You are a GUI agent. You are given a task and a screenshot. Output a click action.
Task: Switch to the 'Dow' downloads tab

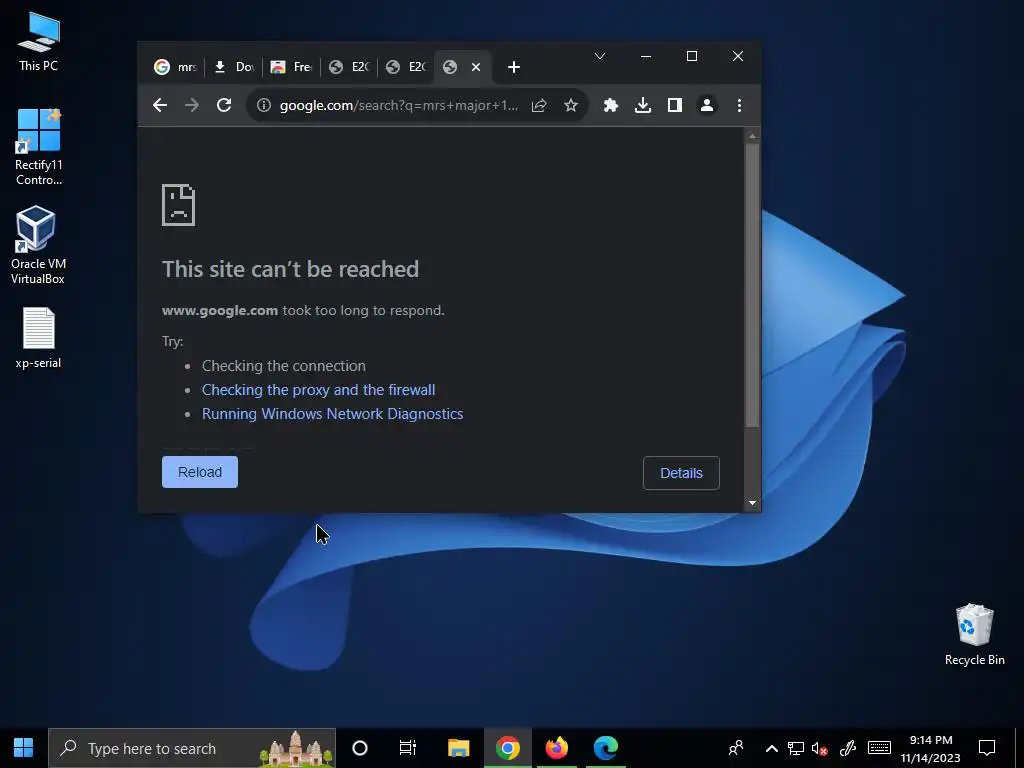234,67
